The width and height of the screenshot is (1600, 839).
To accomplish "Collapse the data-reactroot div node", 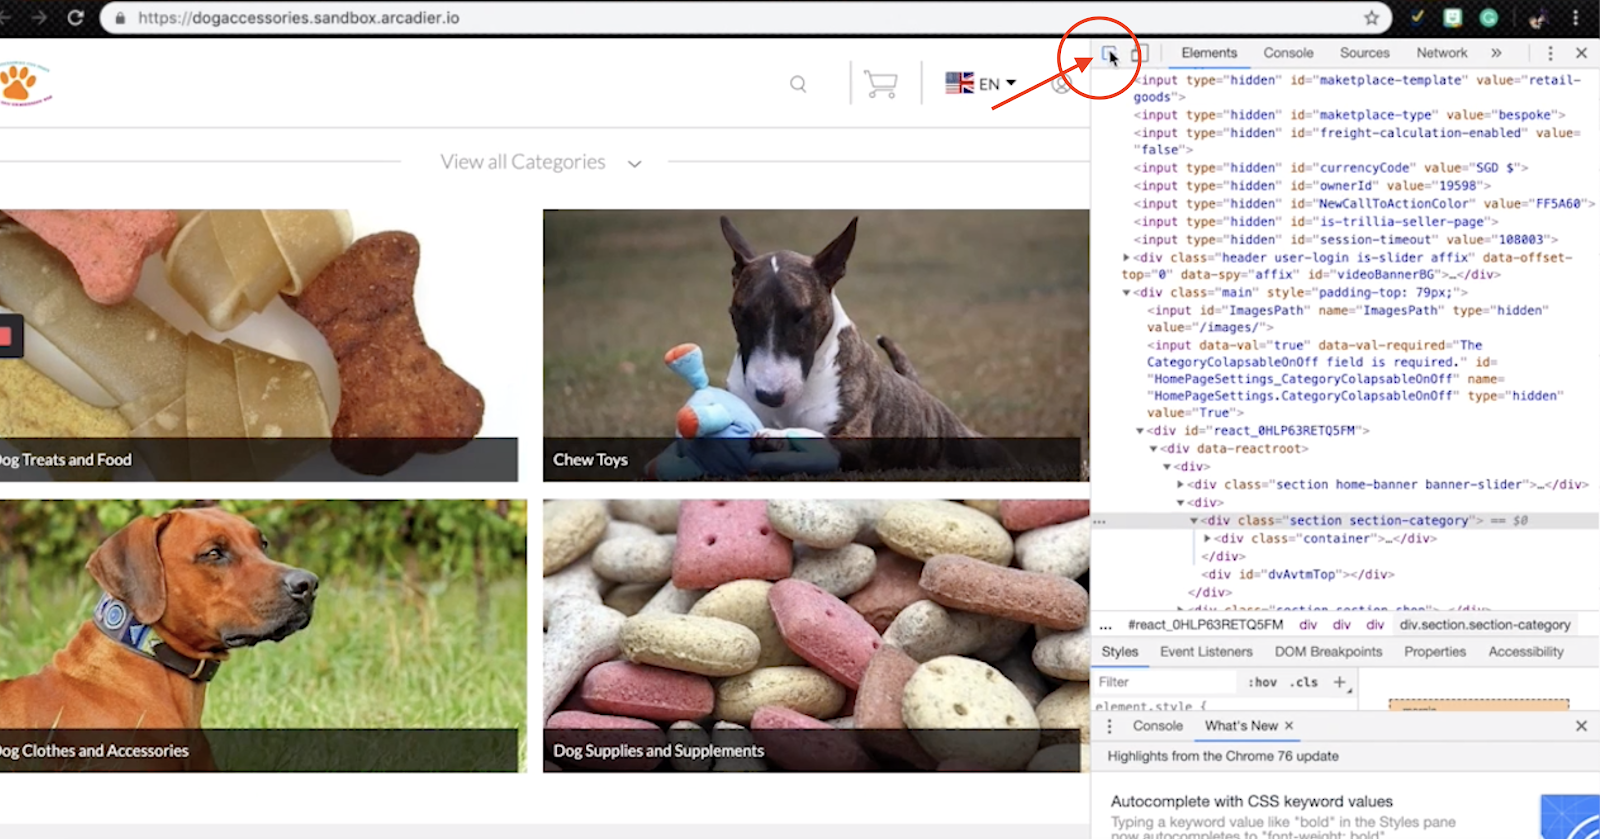I will point(1153,449).
